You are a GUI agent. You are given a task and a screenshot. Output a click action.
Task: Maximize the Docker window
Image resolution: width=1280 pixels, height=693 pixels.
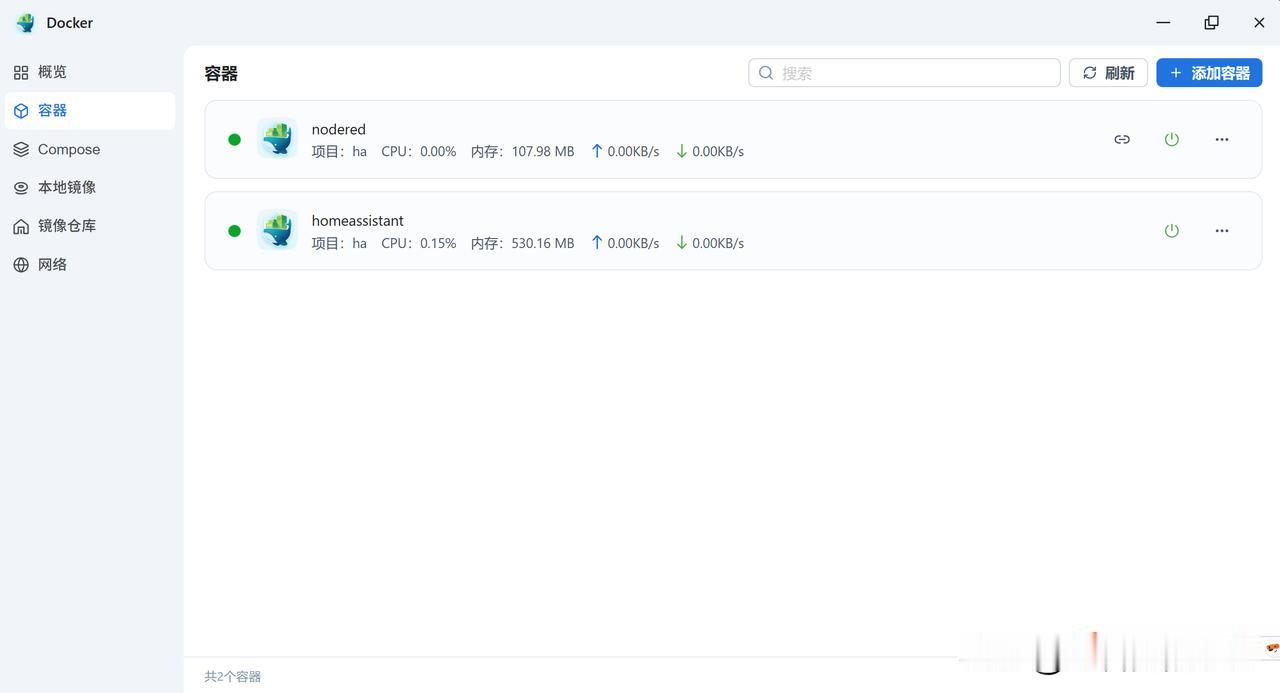coord(1211,22)
